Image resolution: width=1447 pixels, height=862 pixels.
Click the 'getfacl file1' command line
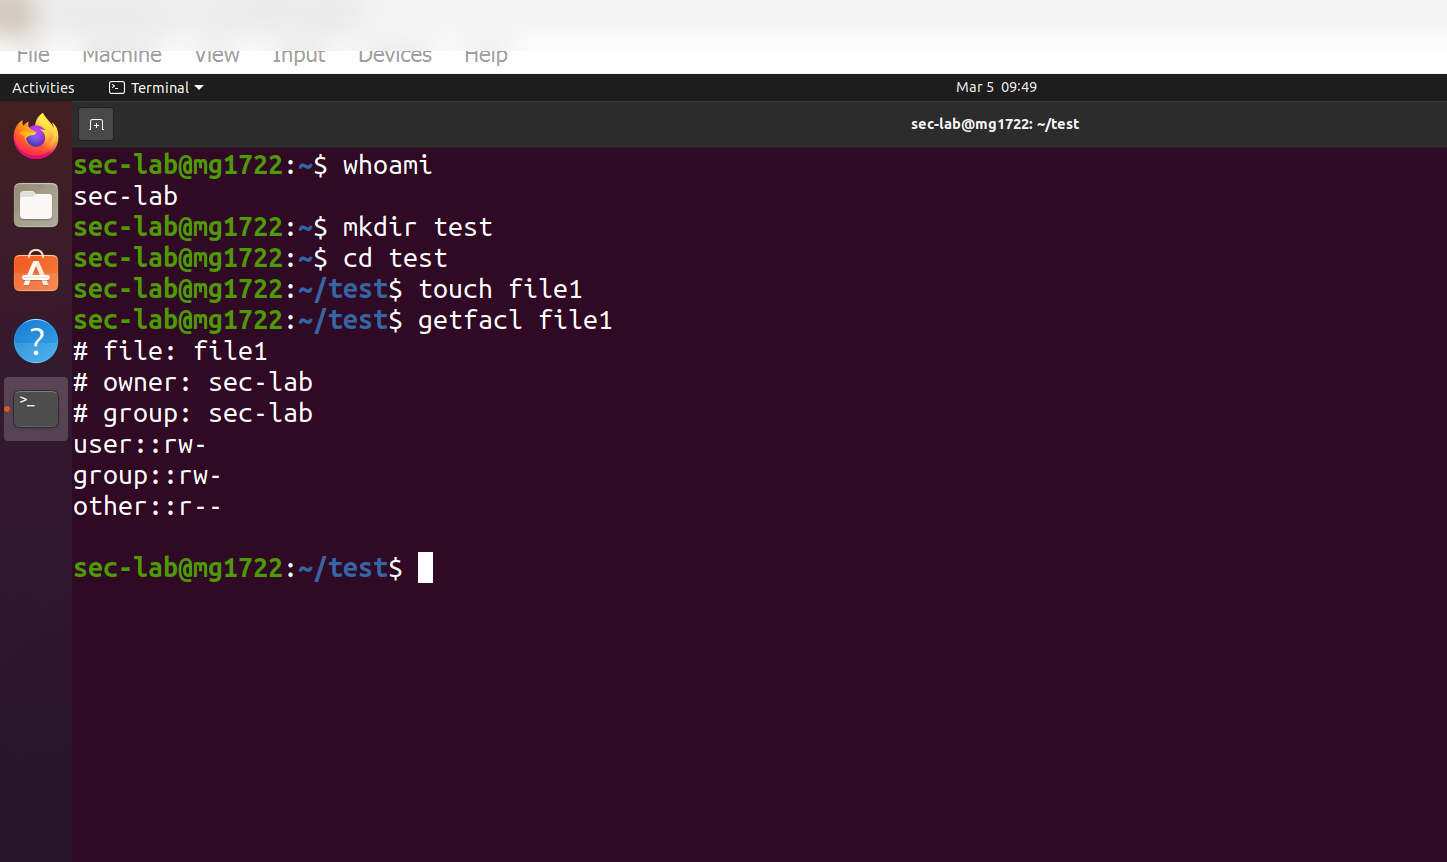coord(343,320)
